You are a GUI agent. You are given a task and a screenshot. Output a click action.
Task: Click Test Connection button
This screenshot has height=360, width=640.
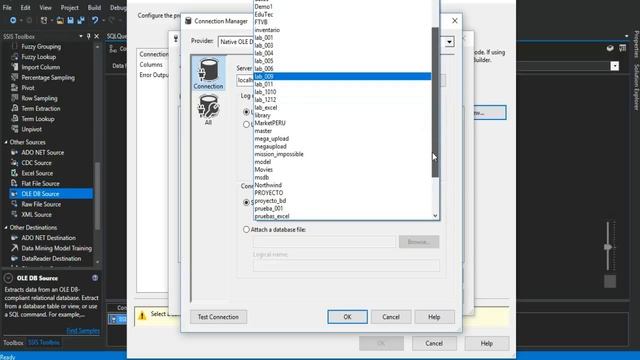point(218,317)
